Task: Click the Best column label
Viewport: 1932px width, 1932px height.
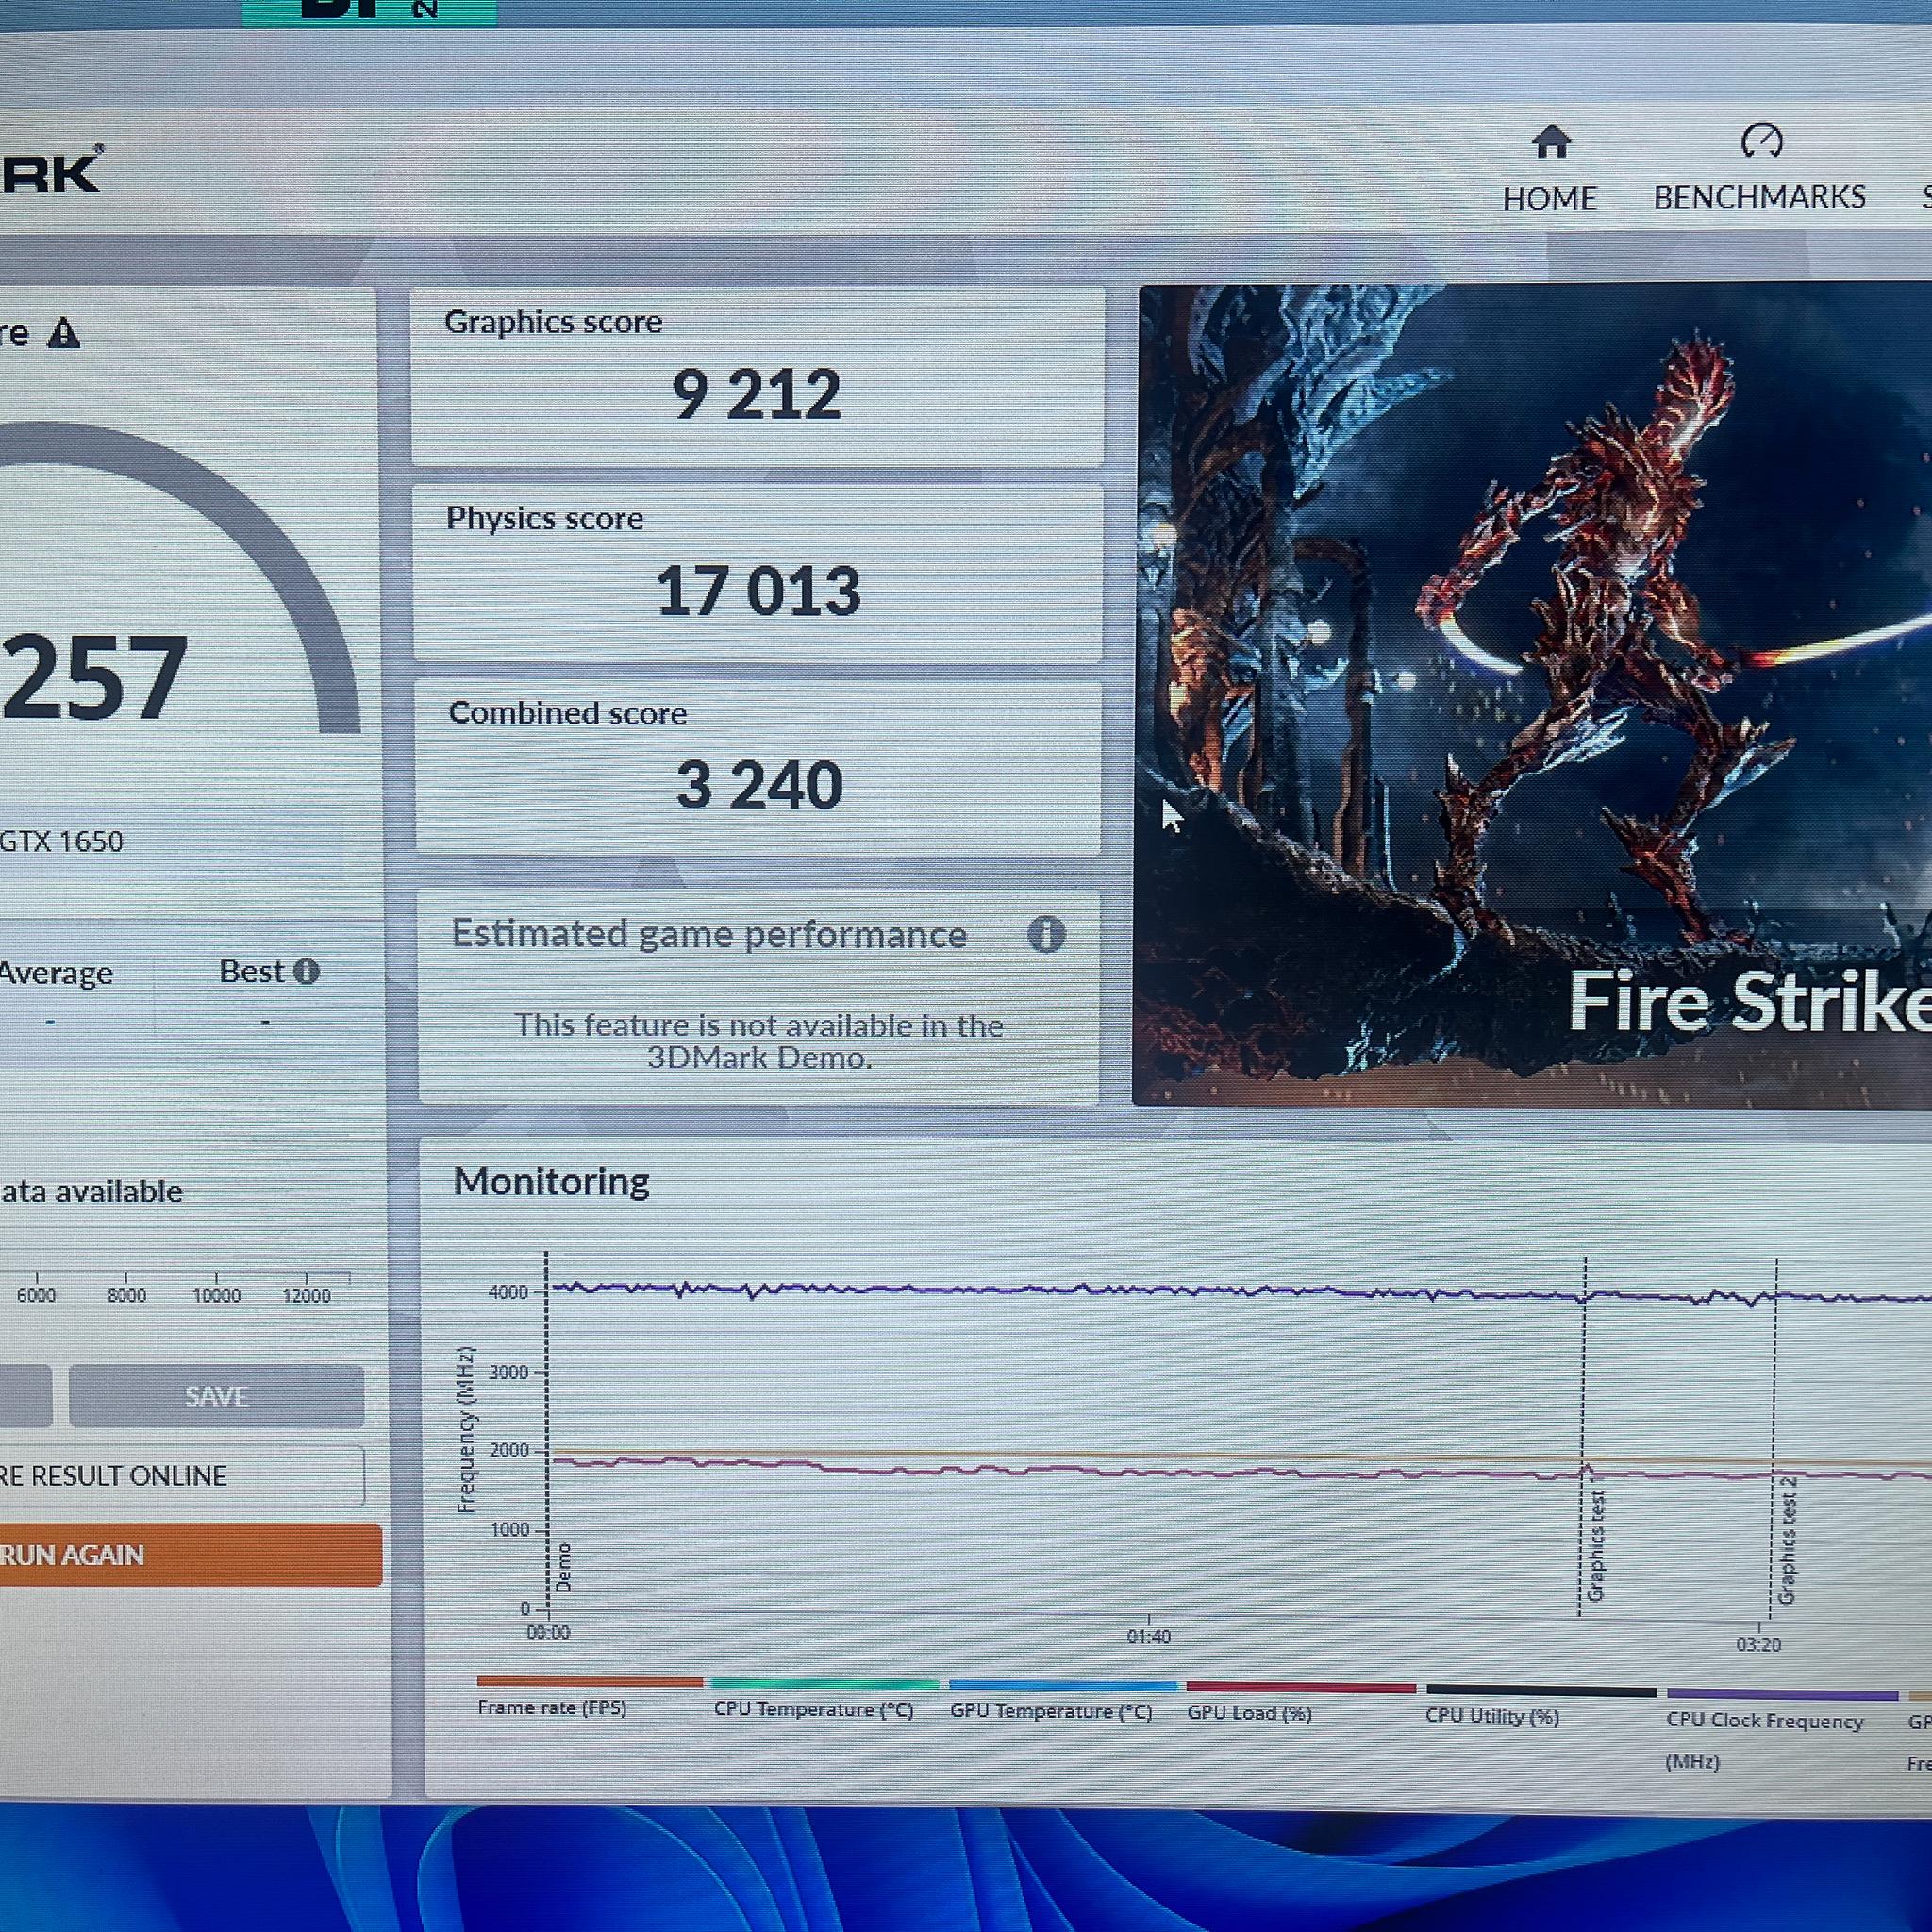Action: click(251, 972)
